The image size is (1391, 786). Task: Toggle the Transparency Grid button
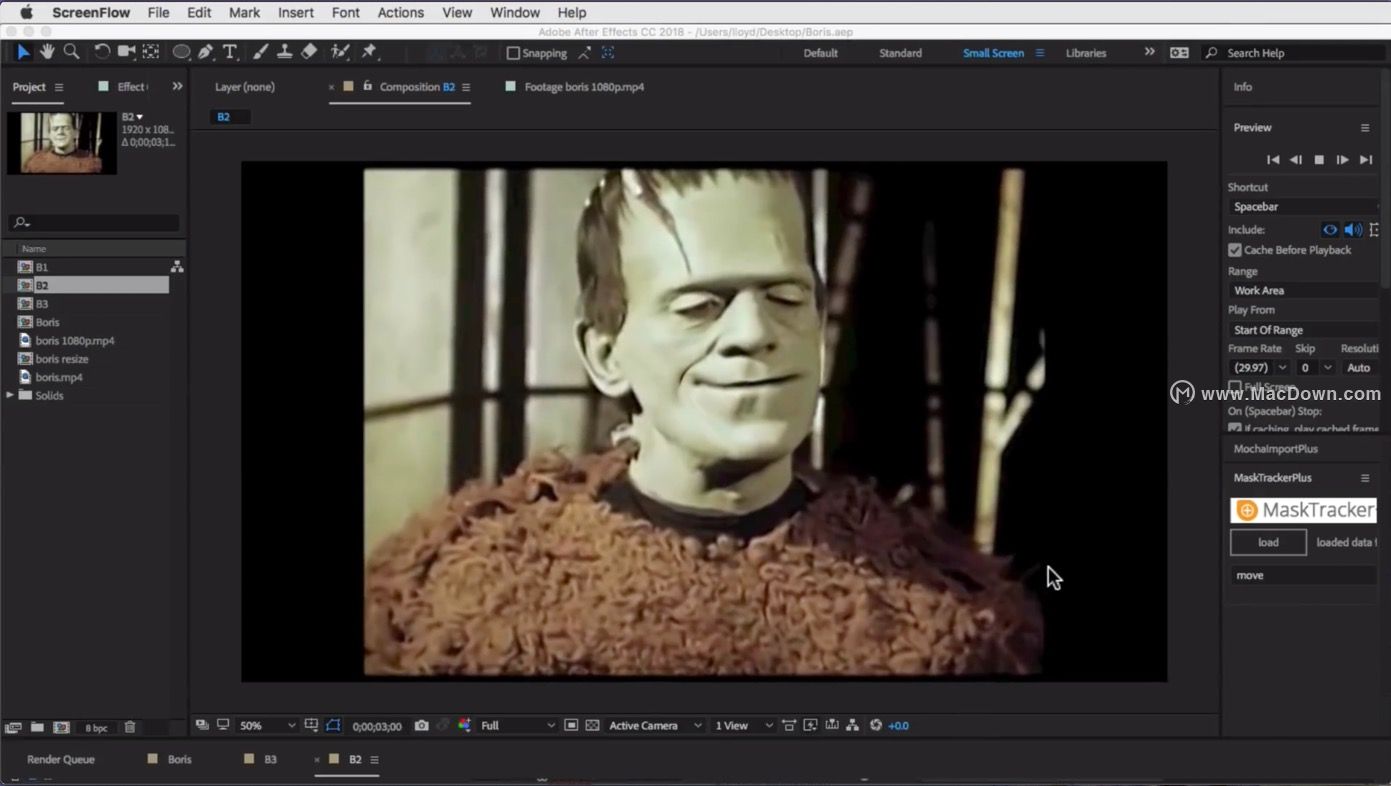click(x=592, y=725)
